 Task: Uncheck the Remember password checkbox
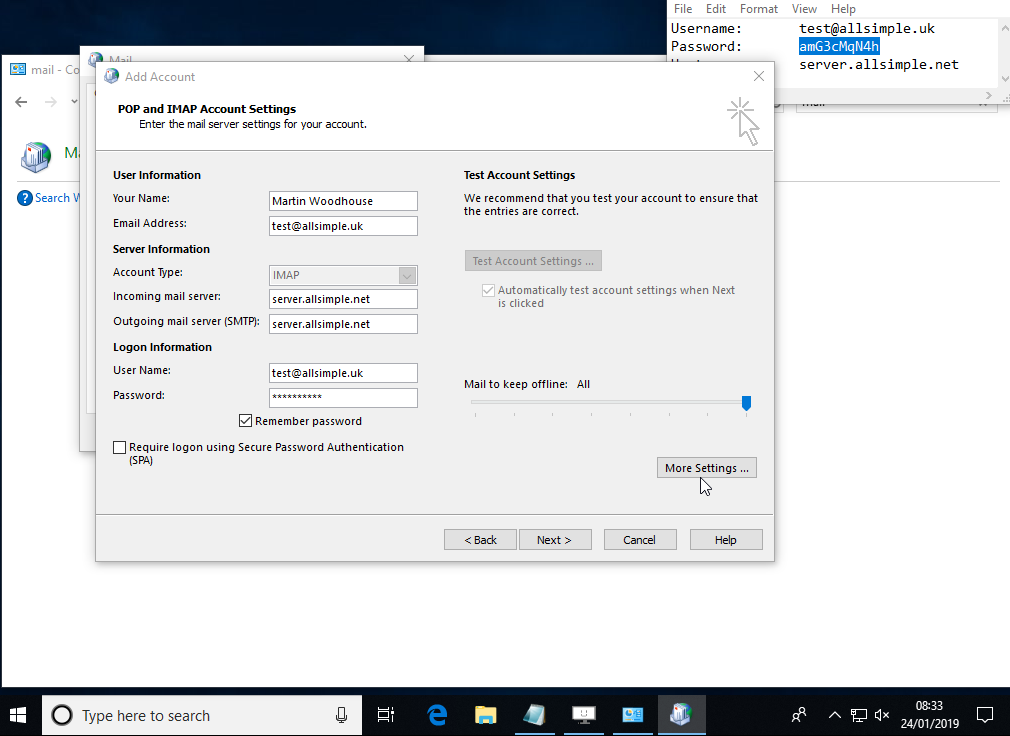click(x=246, y=421)
